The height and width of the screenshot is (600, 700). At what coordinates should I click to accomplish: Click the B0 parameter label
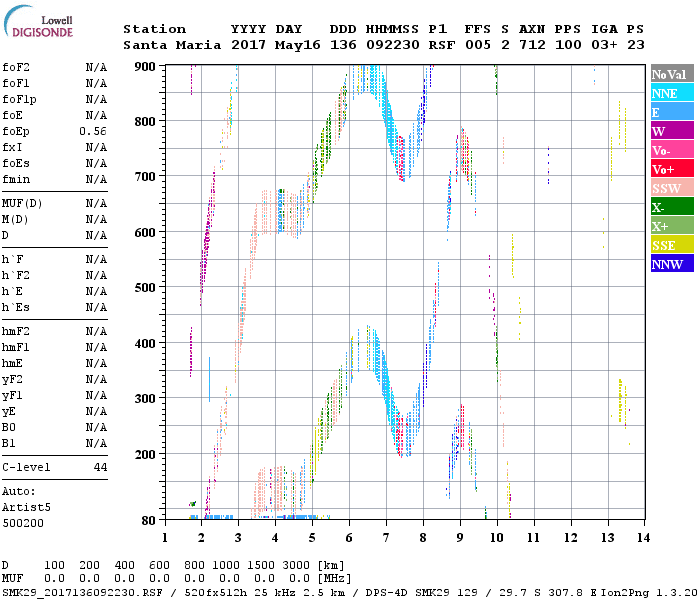[9, 428]
